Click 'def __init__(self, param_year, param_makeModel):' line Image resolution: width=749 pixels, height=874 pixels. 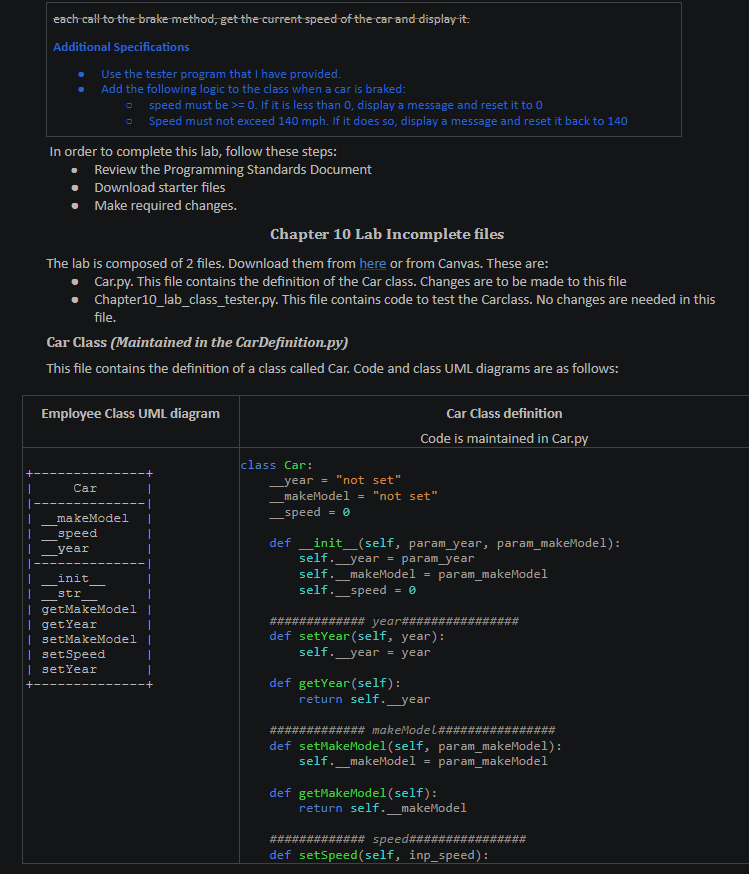[445, 543]
